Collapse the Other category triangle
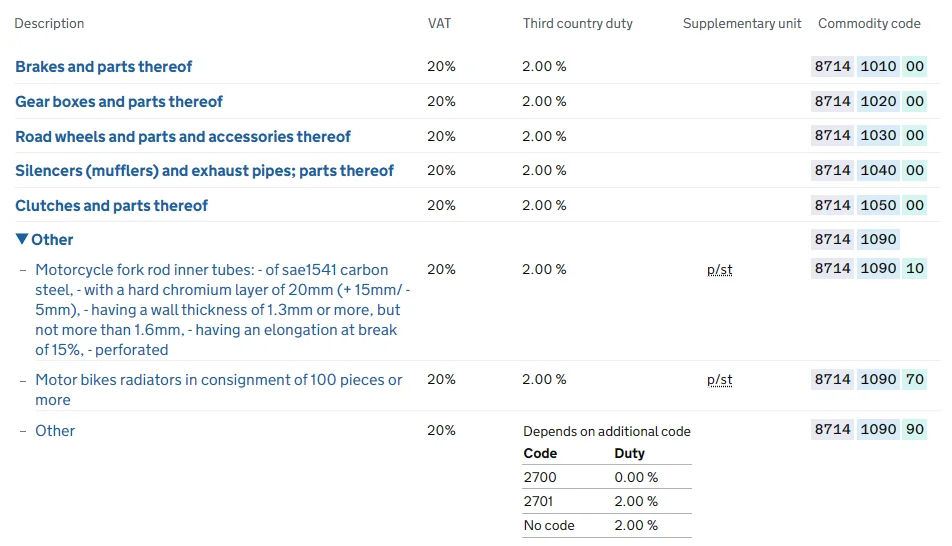 tap(22, 240)
